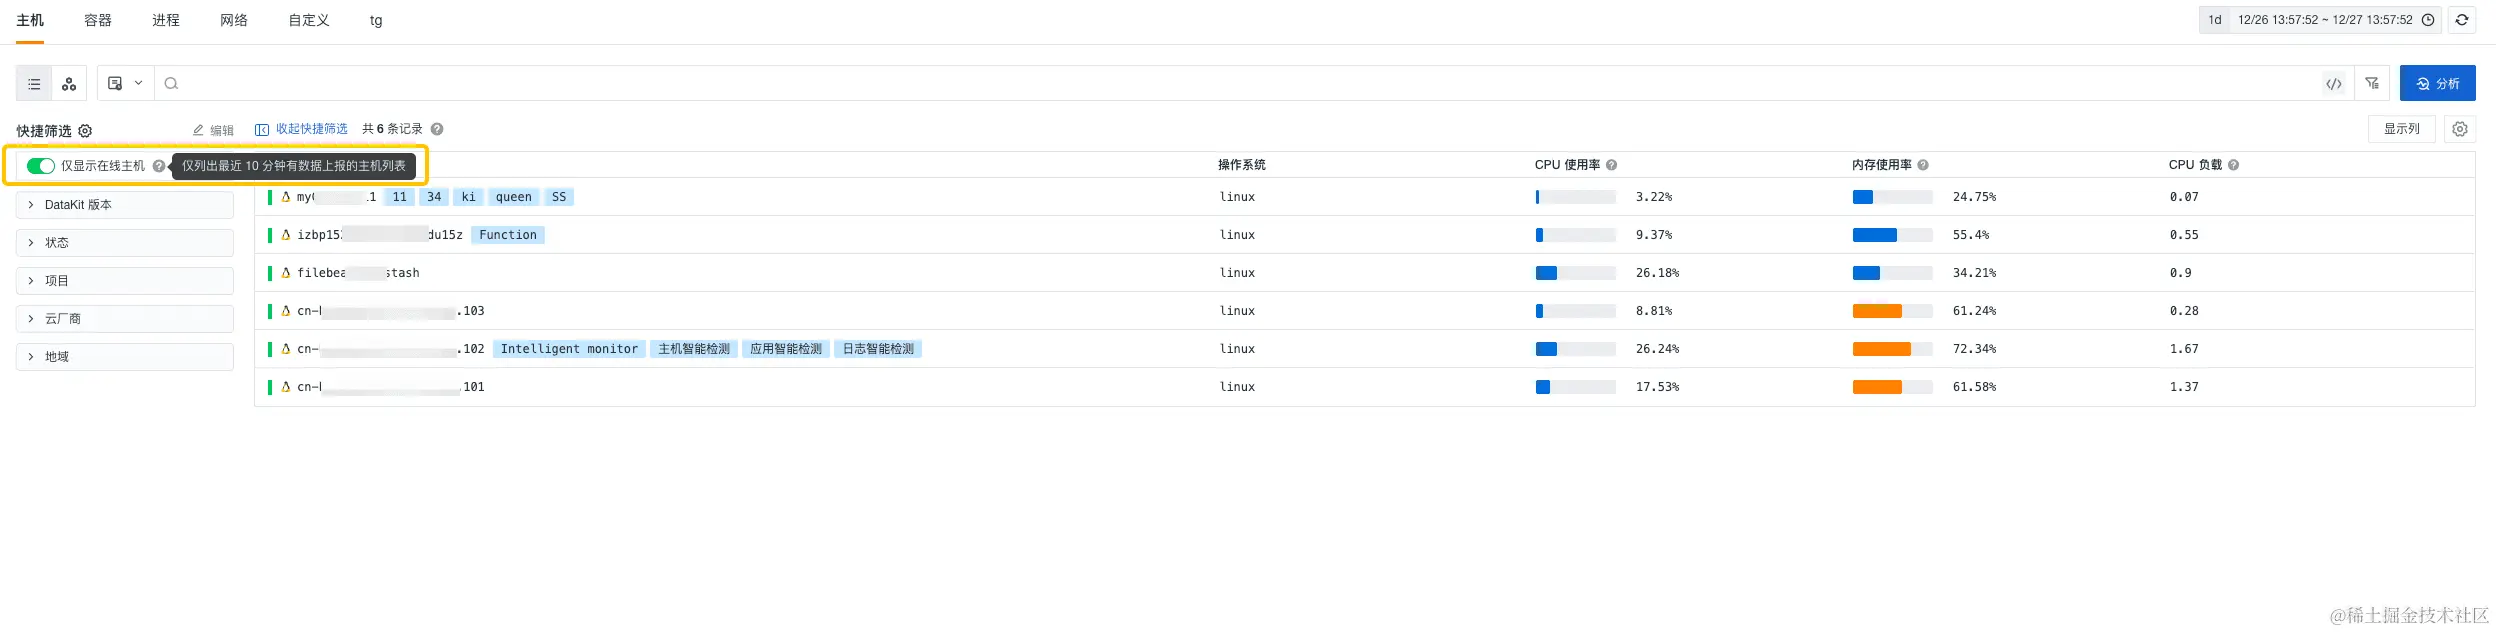Open host ending in .101

[391, 387]
